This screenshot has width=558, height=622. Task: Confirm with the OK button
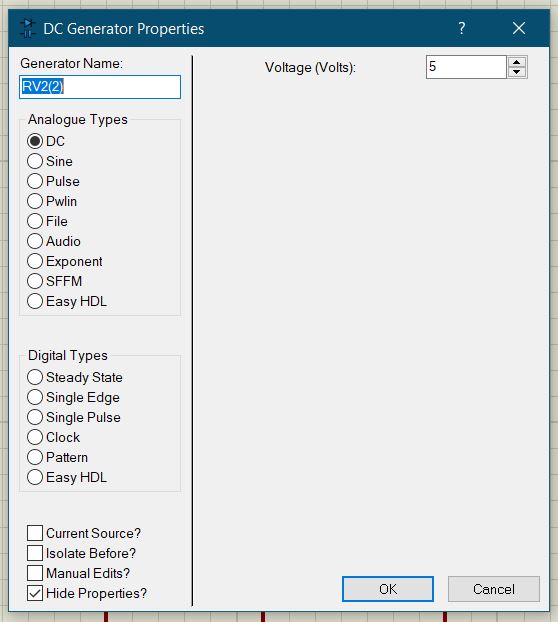coord(387,589)
